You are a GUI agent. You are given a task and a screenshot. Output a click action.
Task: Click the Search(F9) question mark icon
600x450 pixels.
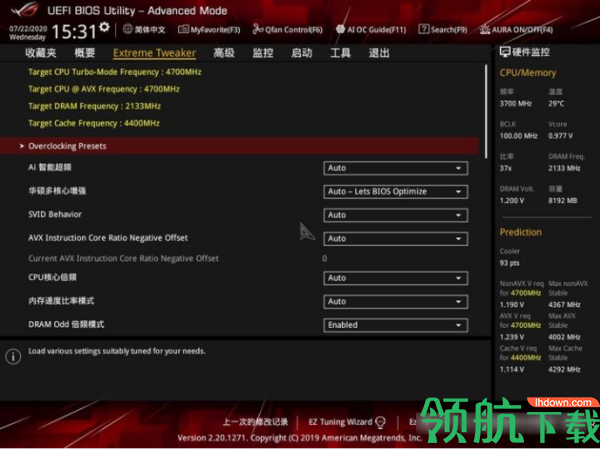point(424,29)
